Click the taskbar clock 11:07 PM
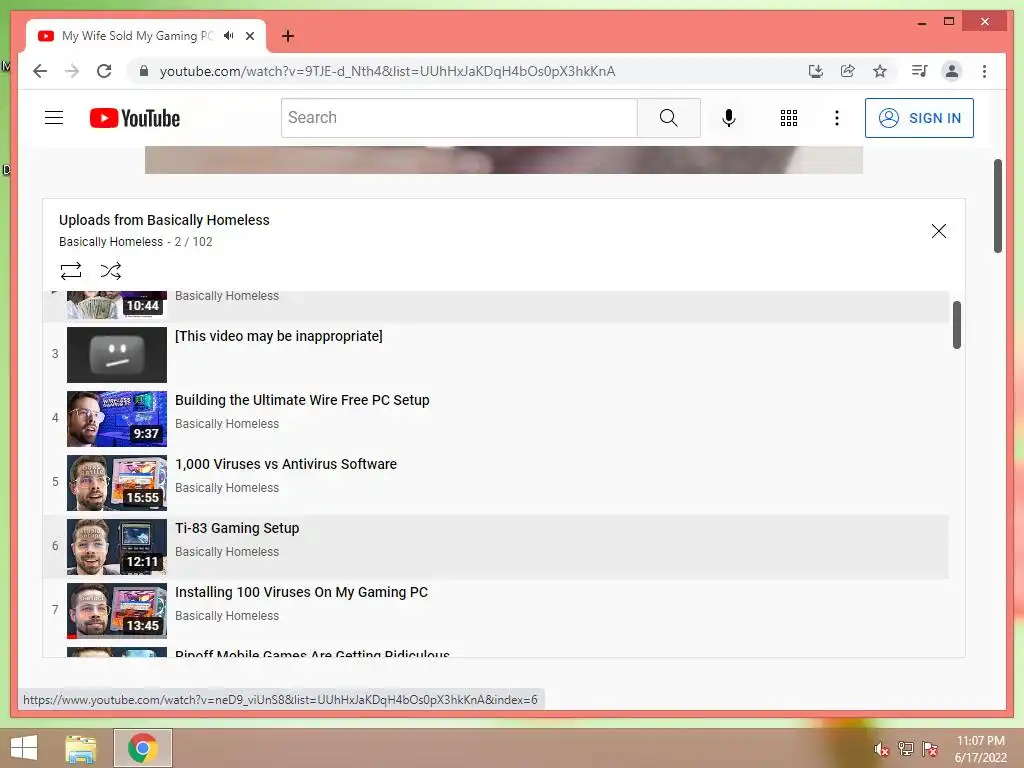Screen dimensions: 1024x768 click(x=981, y=741)
